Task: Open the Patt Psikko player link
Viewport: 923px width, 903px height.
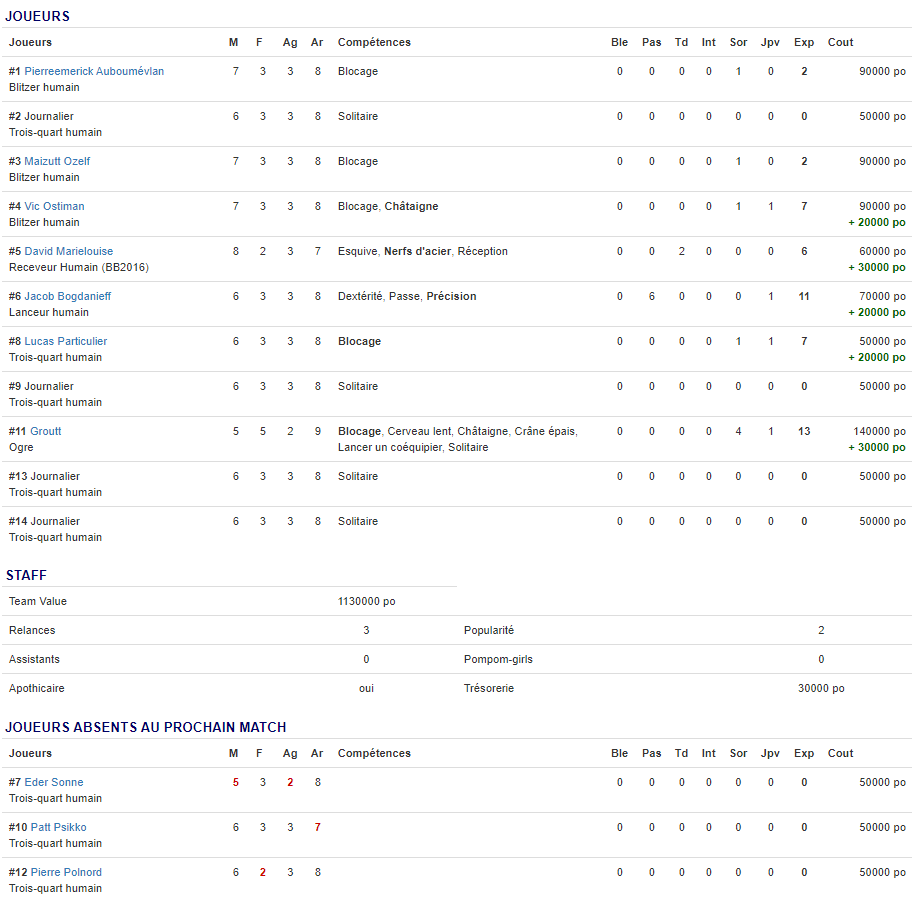Action: click(58, 828)
